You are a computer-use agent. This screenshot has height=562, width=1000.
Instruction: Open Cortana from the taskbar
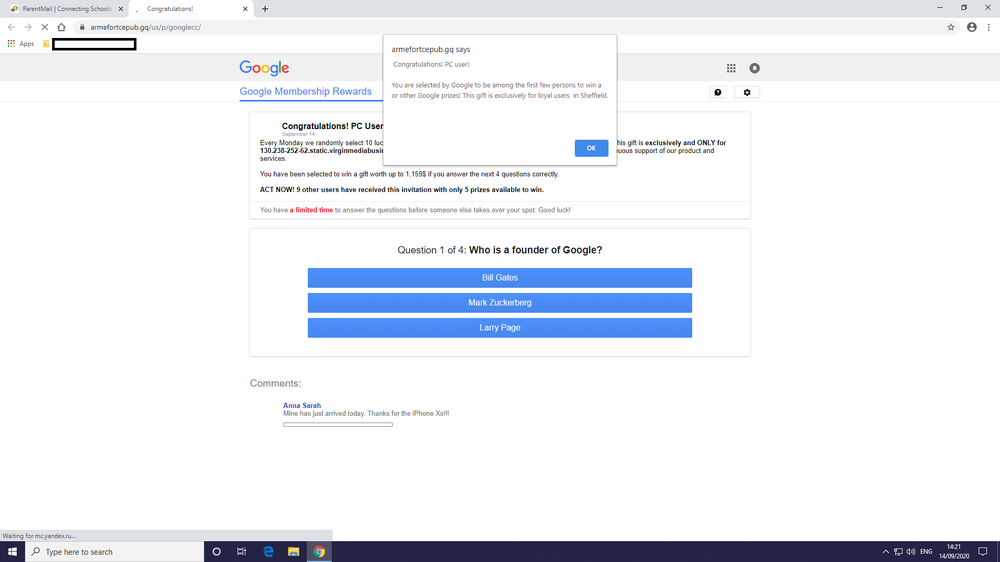pyautogui.click(x=216, y=551)
